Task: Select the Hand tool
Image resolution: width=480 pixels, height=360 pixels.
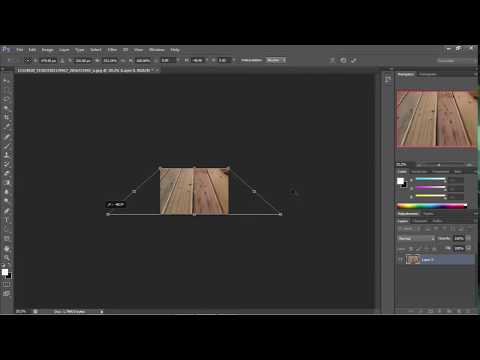Action: pos(7,249)
